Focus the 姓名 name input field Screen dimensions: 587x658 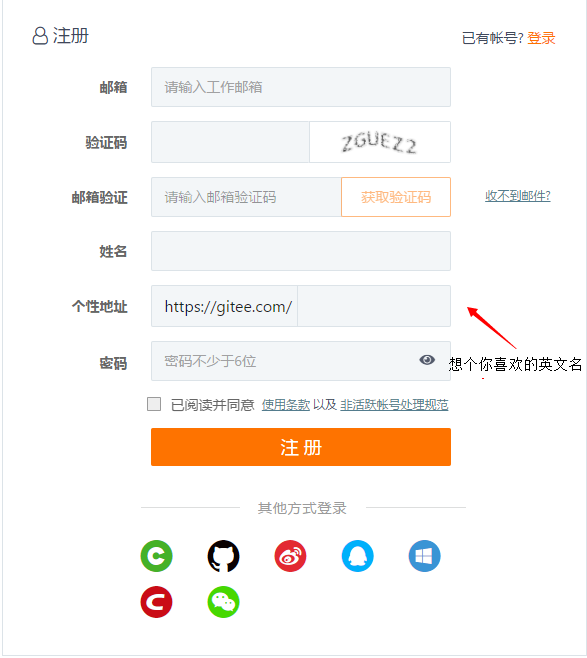click(301, 251)
